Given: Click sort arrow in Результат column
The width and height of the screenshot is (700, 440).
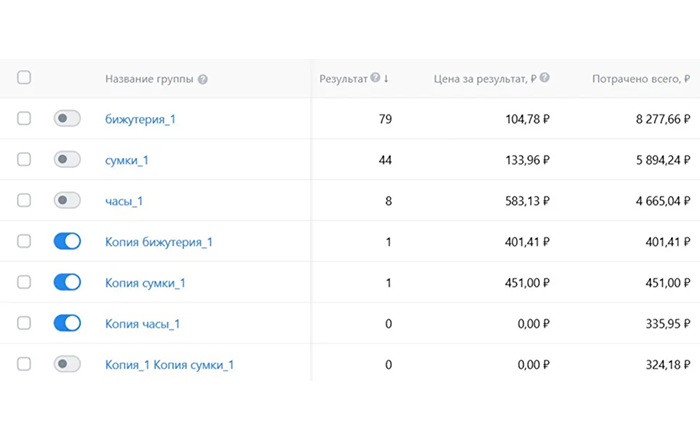Looking at the screenshot, I should pos(387,78).
